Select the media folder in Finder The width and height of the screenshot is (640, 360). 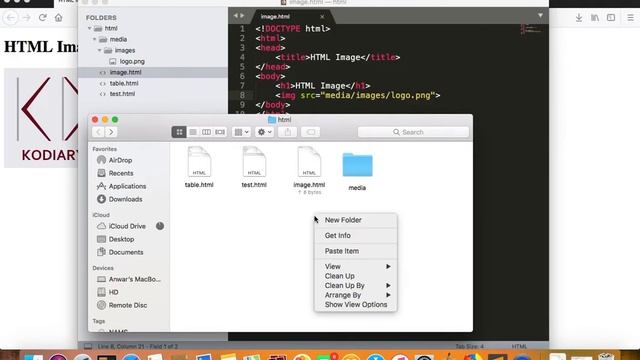coord(357,171)
